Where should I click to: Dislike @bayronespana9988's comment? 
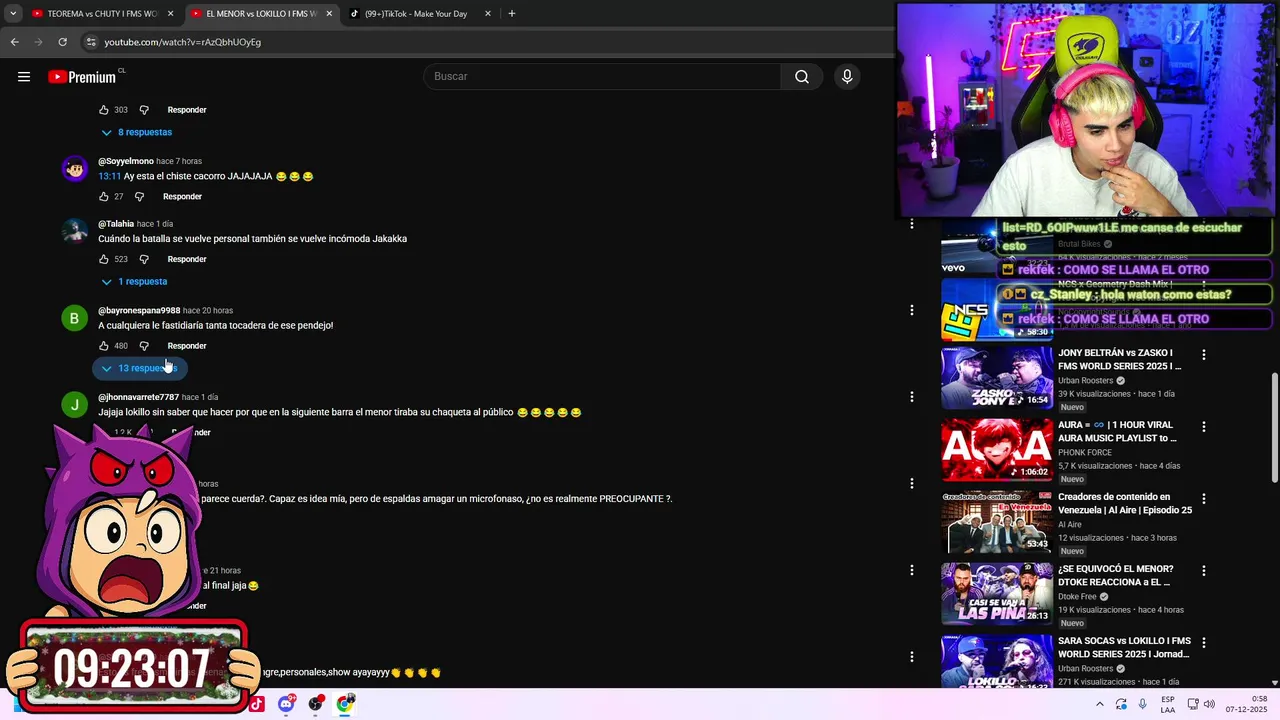tap(144, 346)
